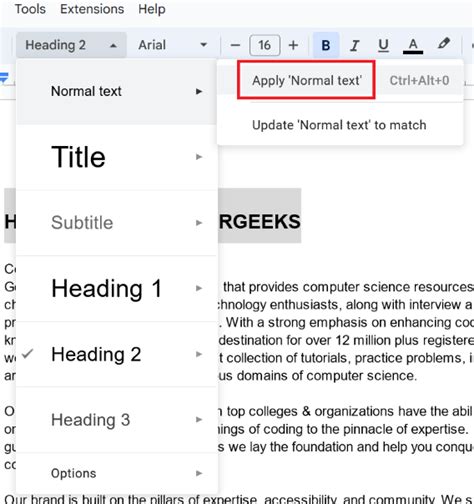Open the Help menu
Image resolution: width=474 pixels, height=504 pixels.
pyautogui.click(x=152, y=9)
